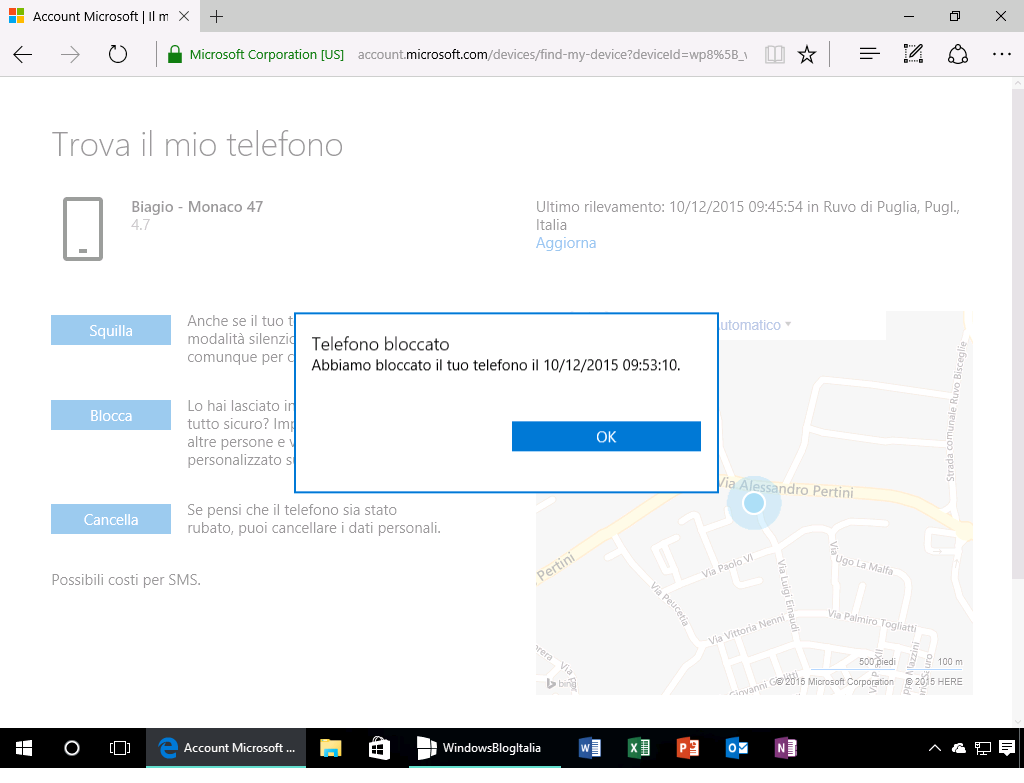Confirm the dialog with OK
Screen dimensions: 1024x783
click(606, 436)
